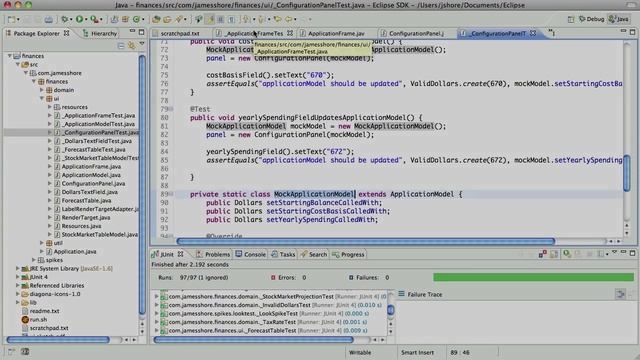
Task: Expand the util package
Action: pos(42,243)
